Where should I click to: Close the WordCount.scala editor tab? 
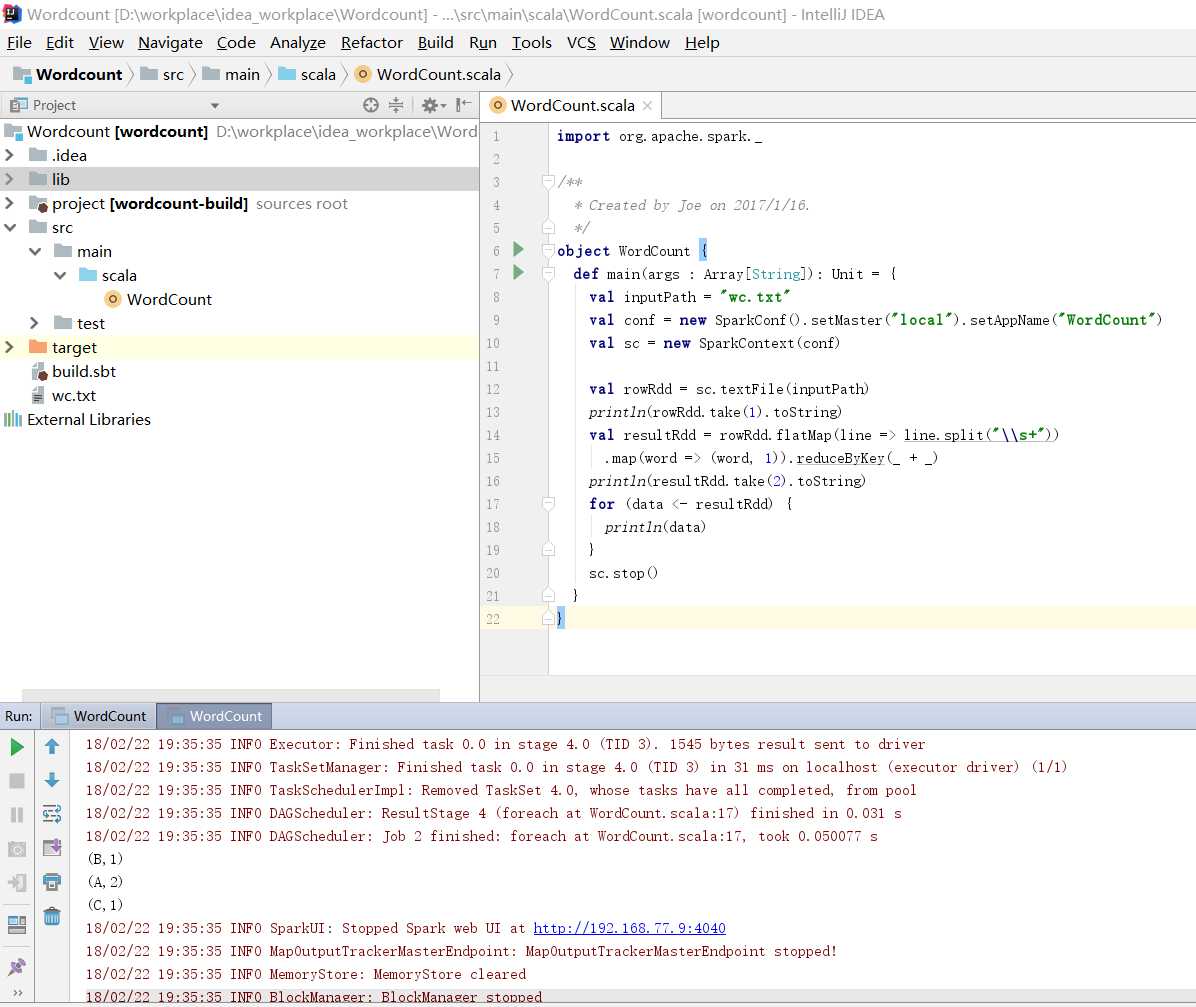click(x=648, y=105)
